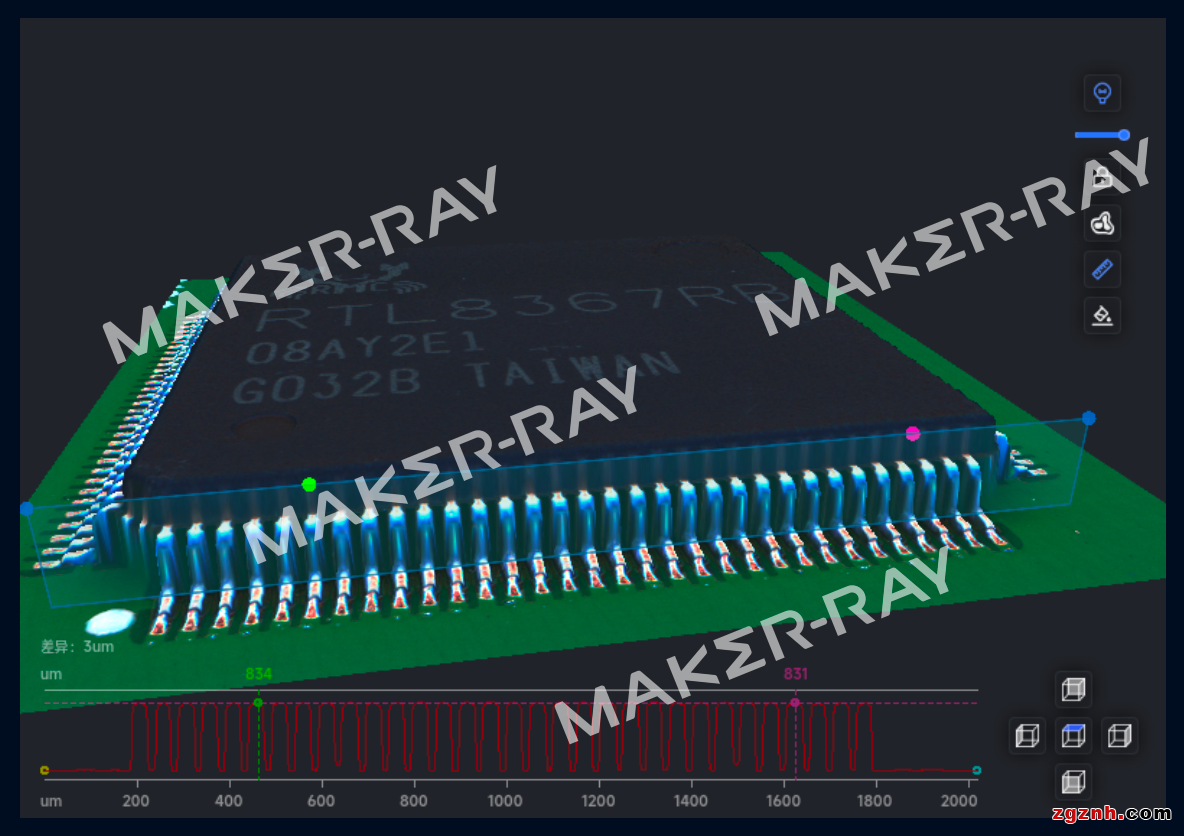Image resolution: width=1184 pixels, height=836 pixels.
Task: Switch to the right cube view
Action: point(1119,736)
